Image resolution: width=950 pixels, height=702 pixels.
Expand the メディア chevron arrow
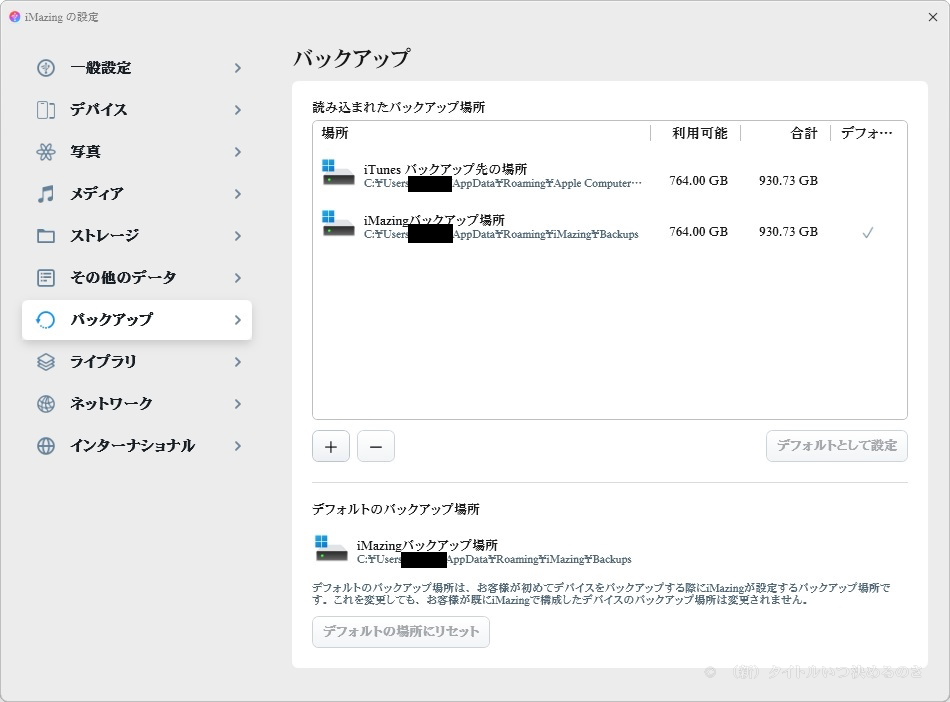[x=238, y=194]
